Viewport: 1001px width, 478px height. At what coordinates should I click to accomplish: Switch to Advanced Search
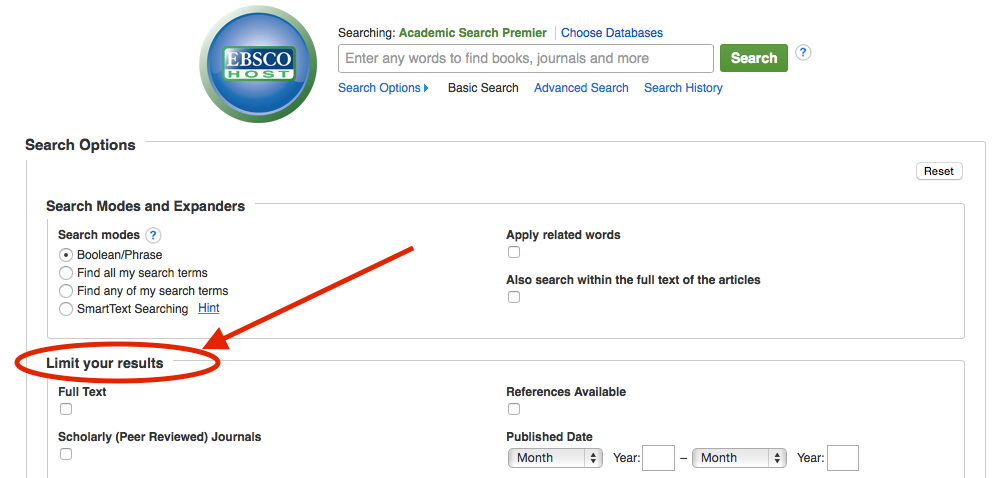pos(581,88)
